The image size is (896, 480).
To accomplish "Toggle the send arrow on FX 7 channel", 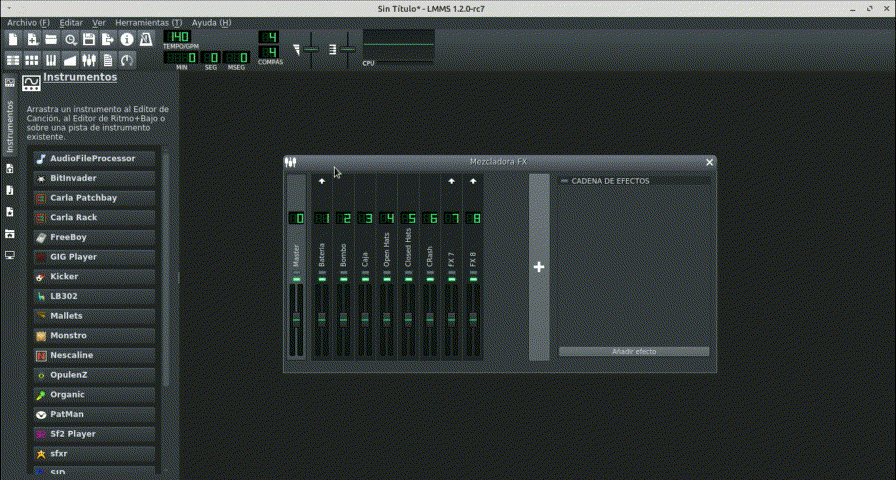I will click(x=452, y=181).
